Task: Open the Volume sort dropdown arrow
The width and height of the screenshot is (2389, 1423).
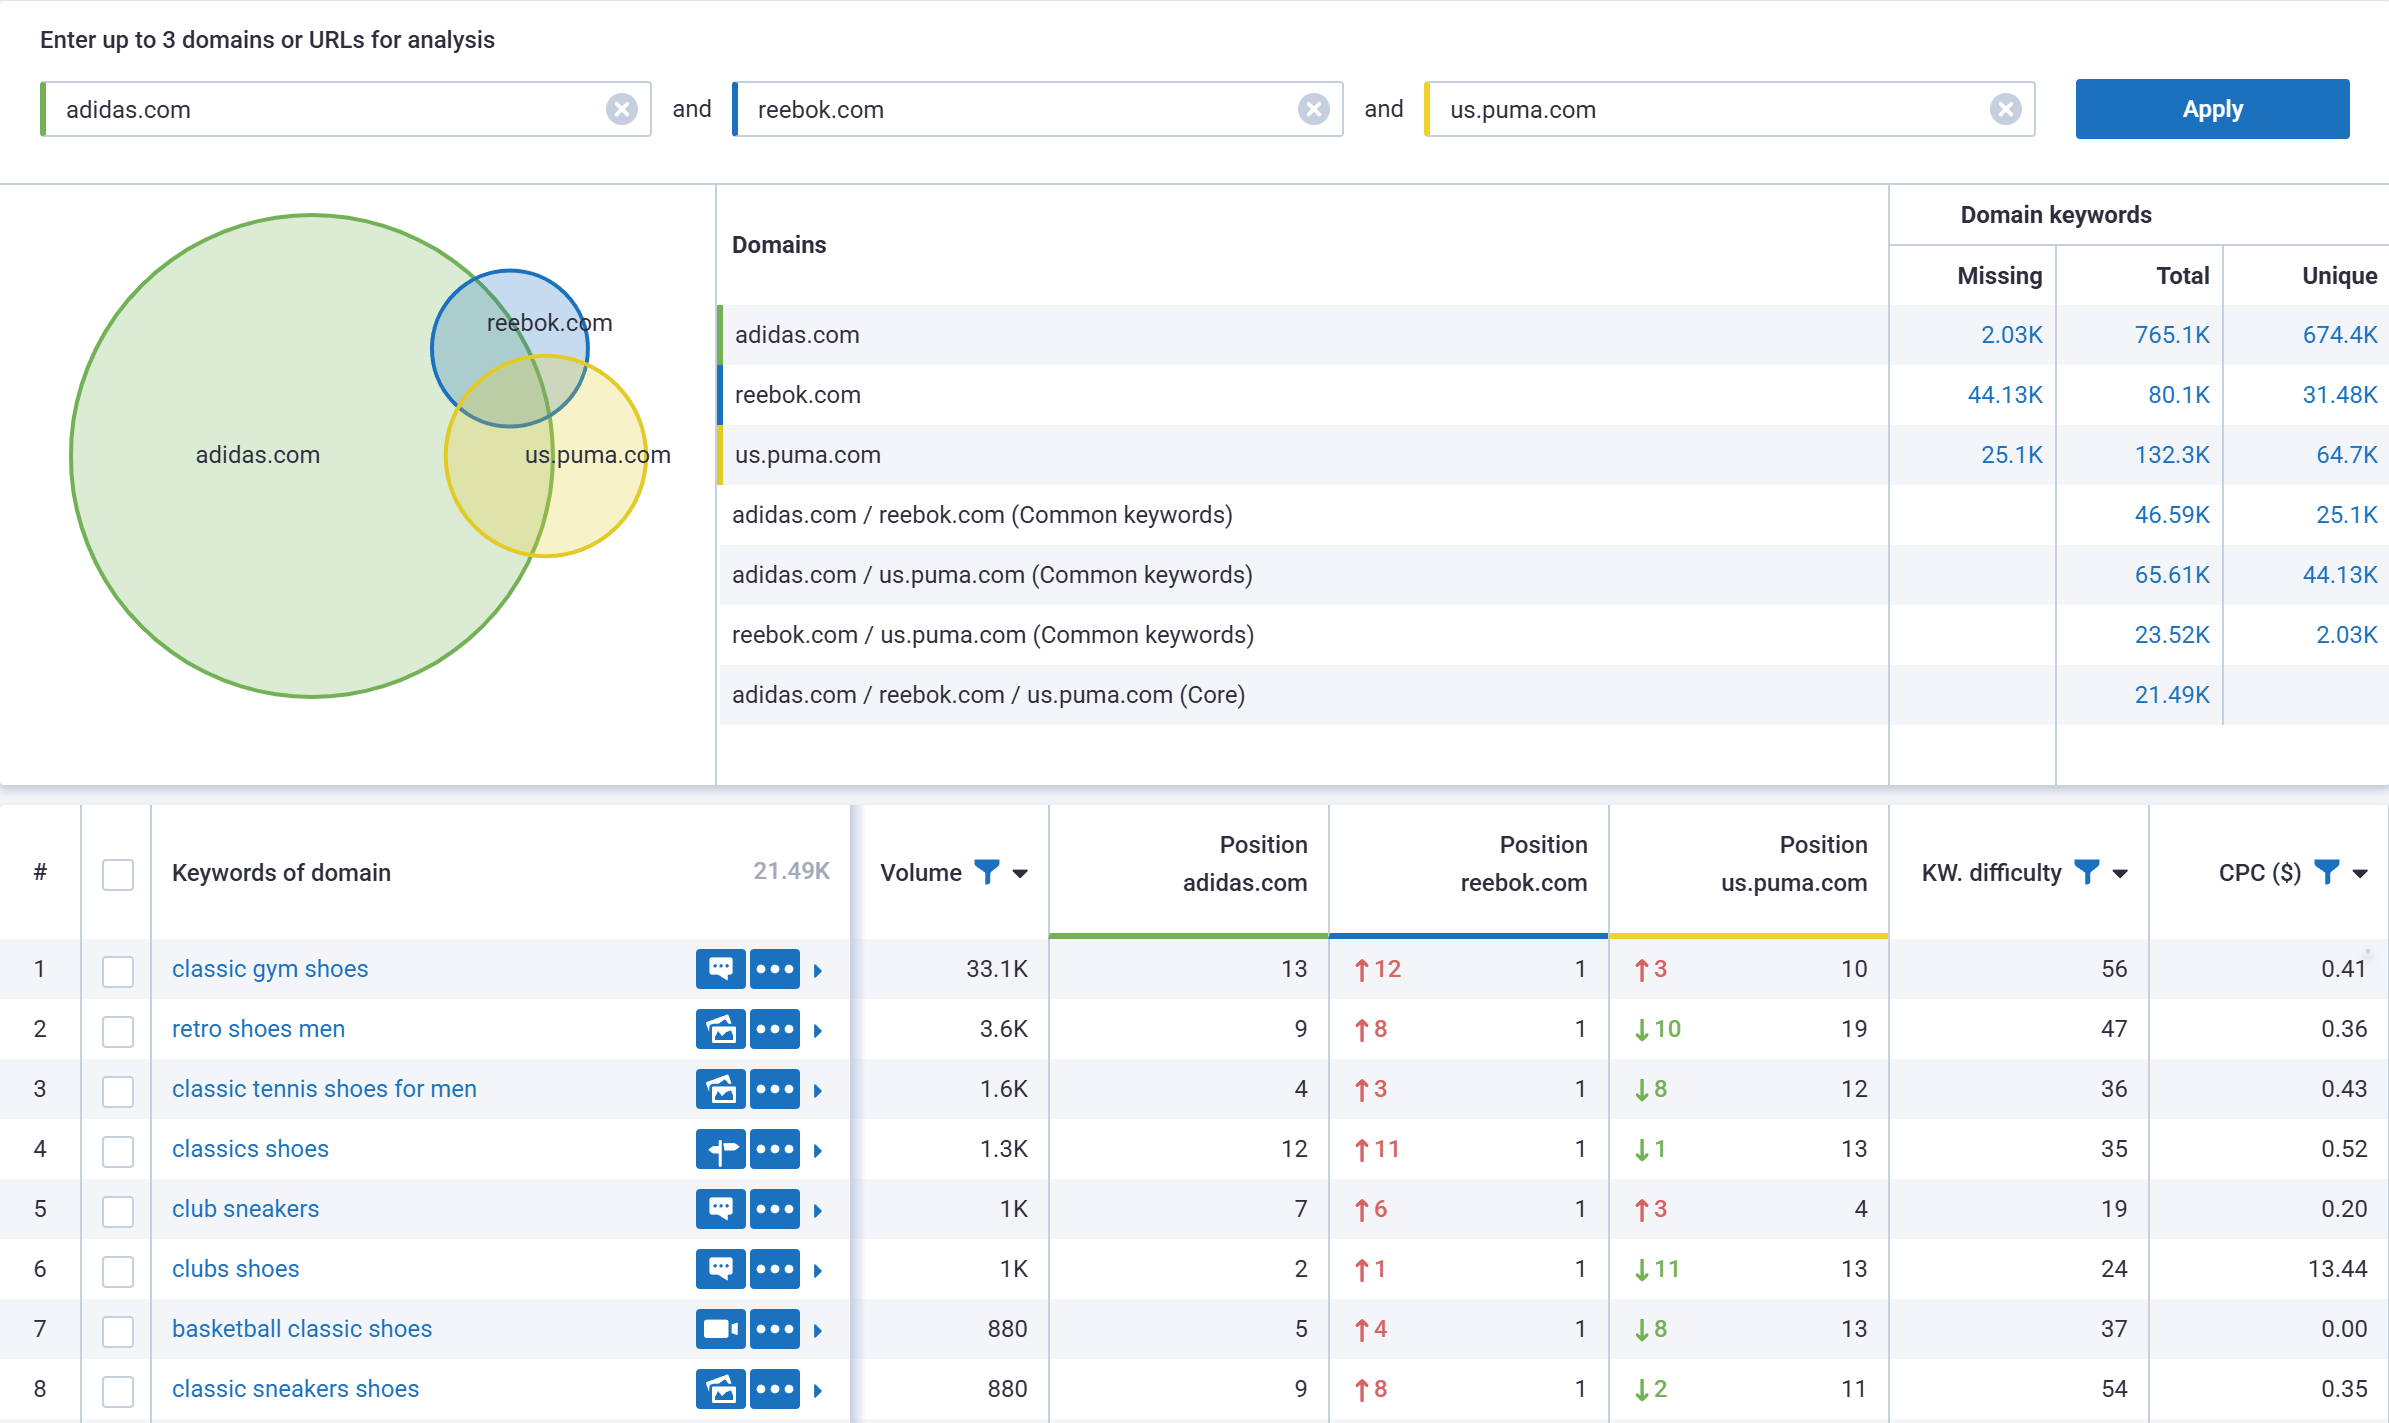Action: pos(1020,874)
